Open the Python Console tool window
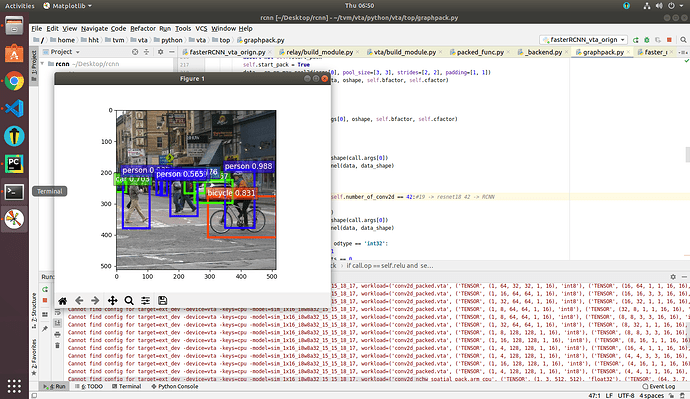Screen dimensions: 690x399 [175, 387]
